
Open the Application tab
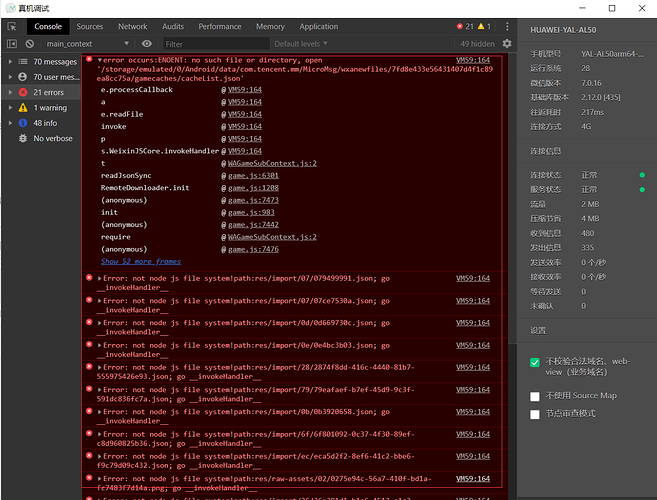(x=318, y=26)
